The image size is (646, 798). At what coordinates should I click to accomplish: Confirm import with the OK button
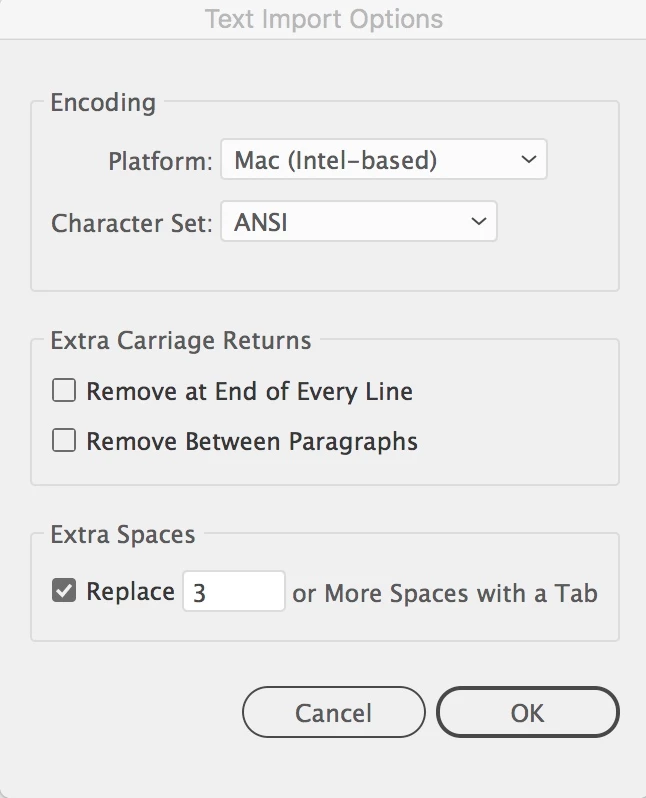[528, 712]
